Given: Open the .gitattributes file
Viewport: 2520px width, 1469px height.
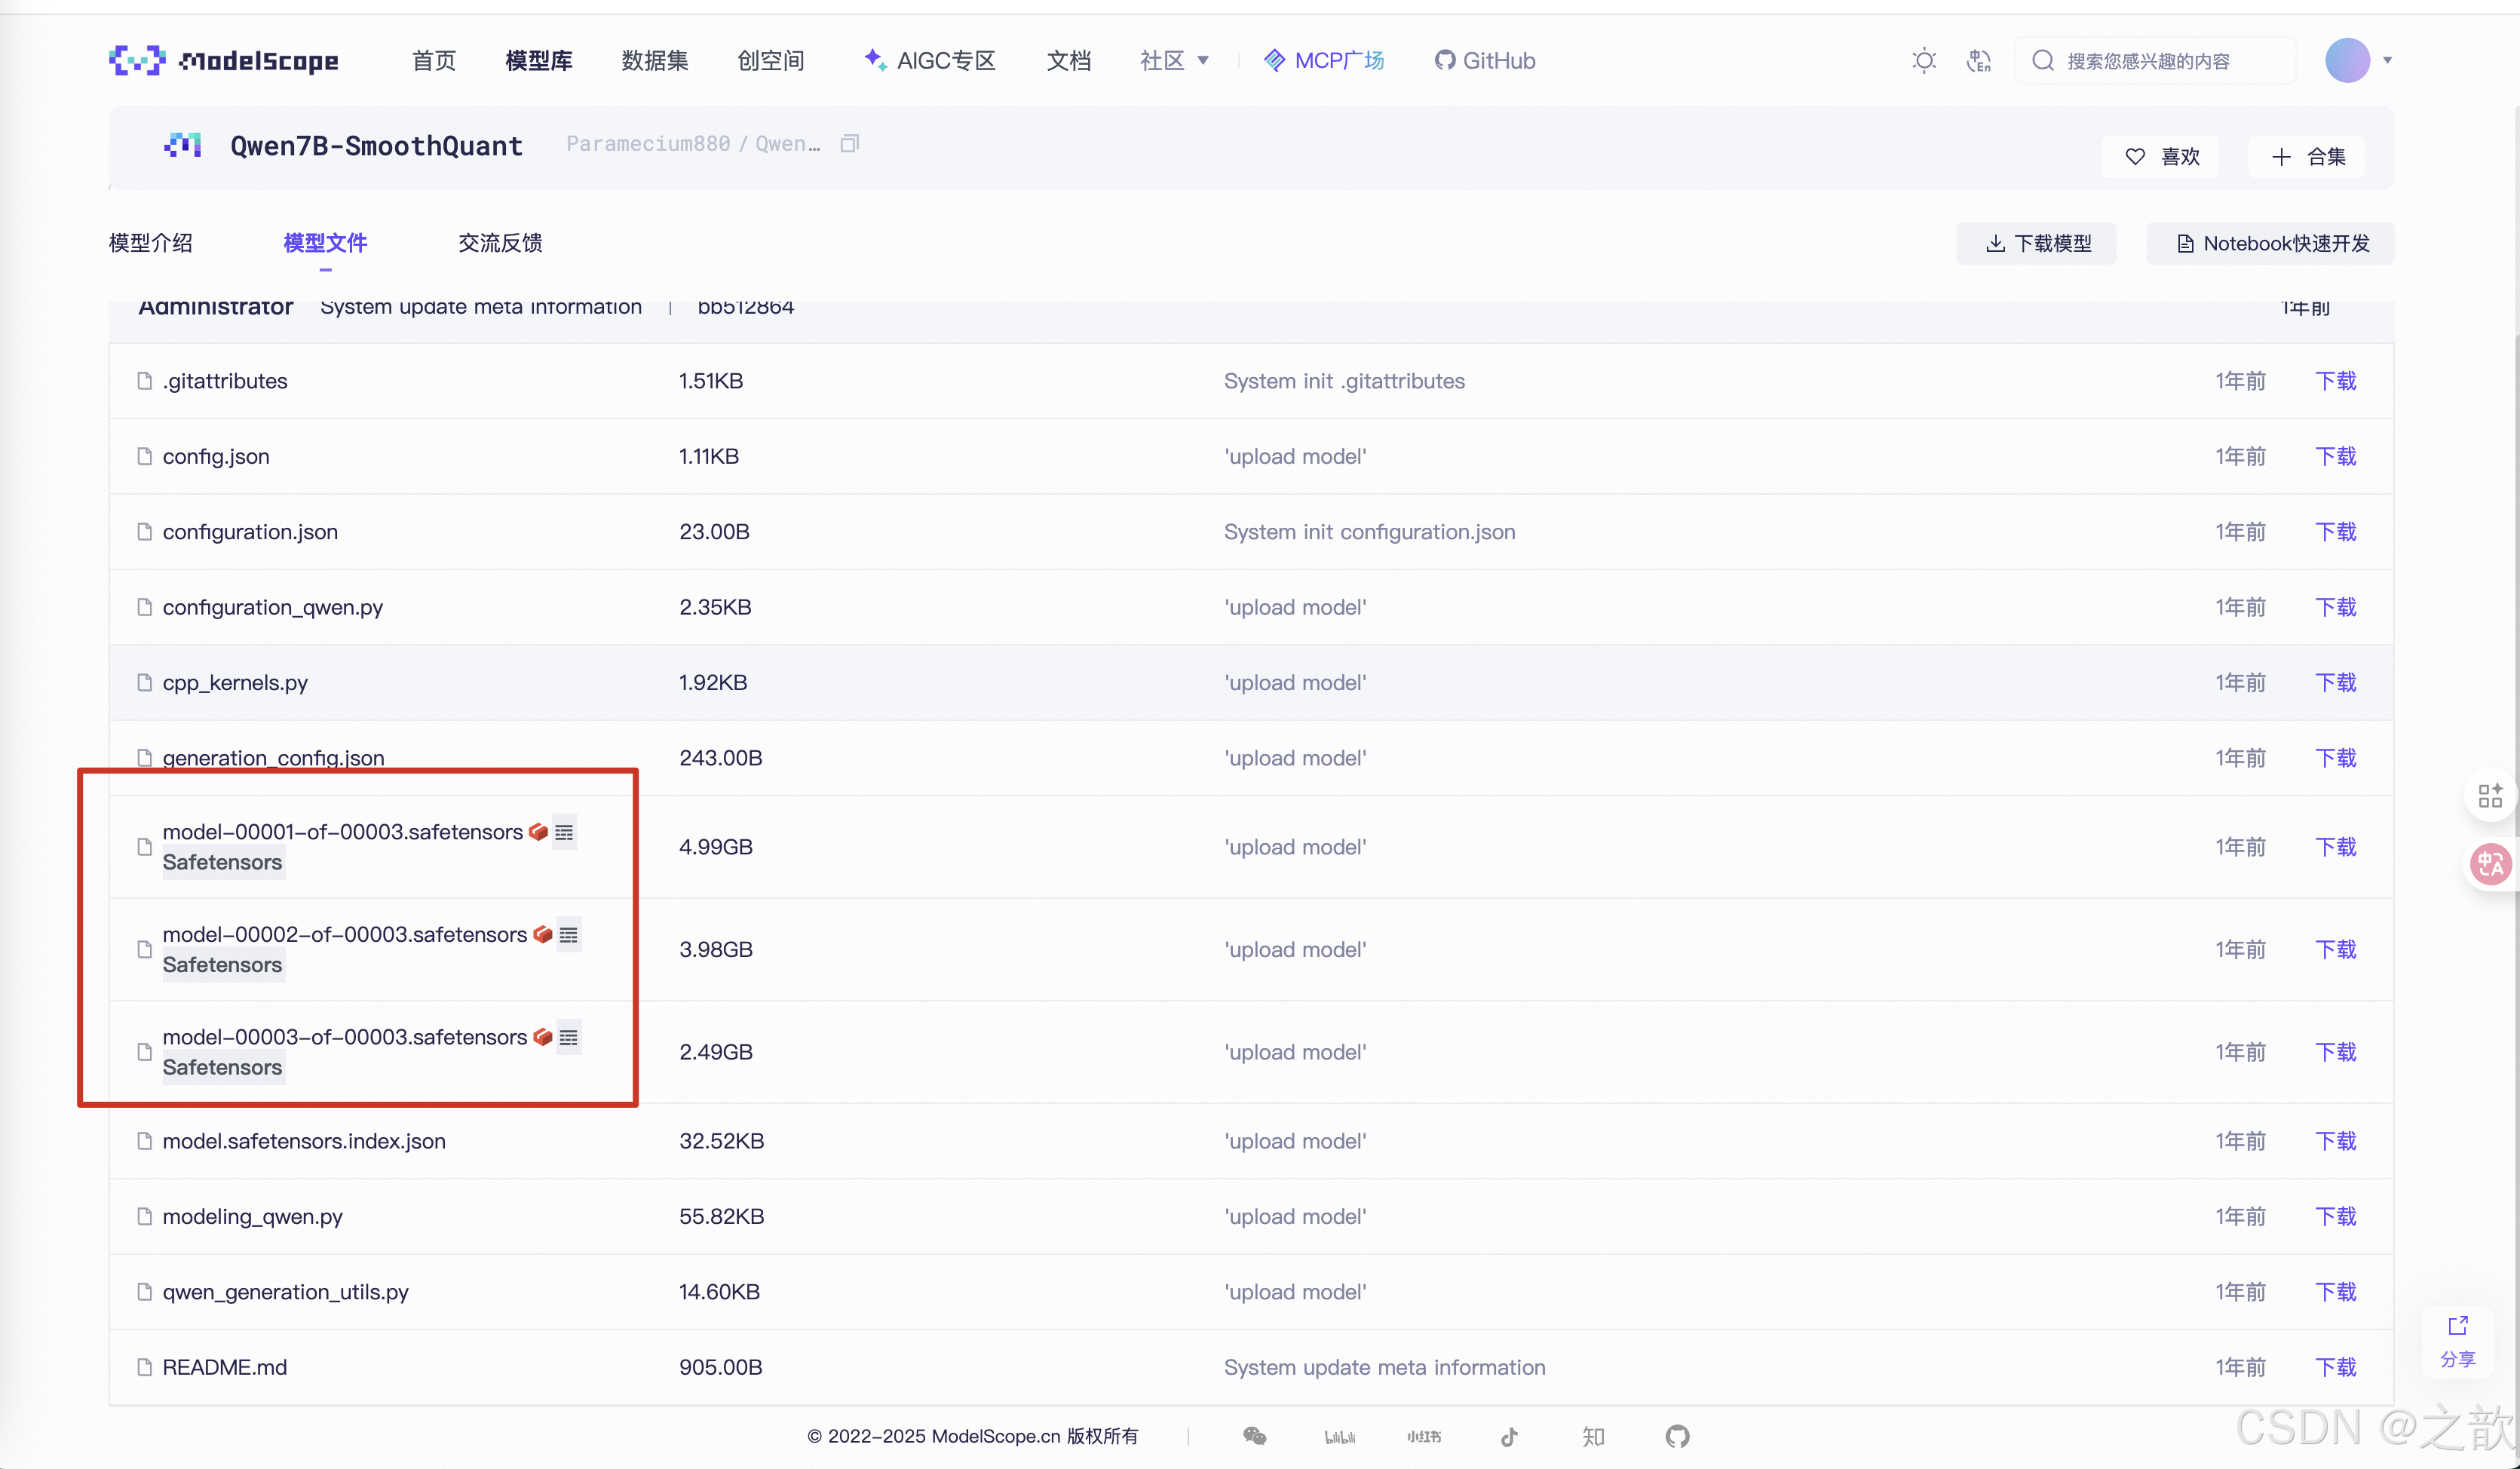Looking at the screenshot, I should click(x=225, y=381).
